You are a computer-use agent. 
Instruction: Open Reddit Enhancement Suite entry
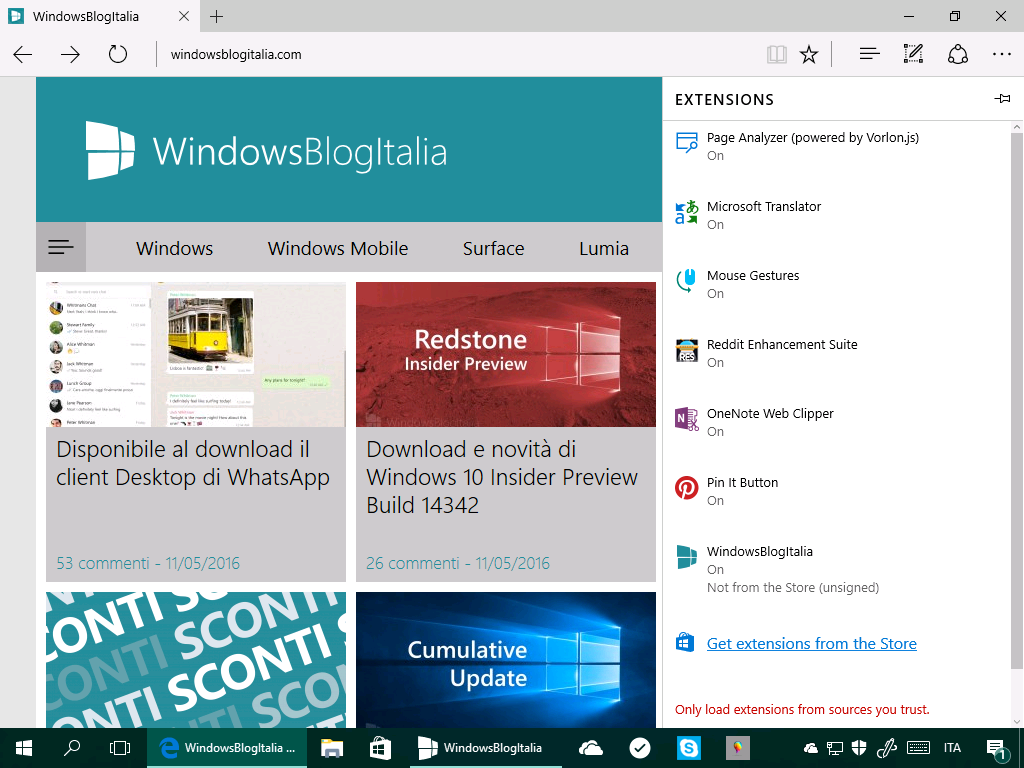(x=837, y=353)
